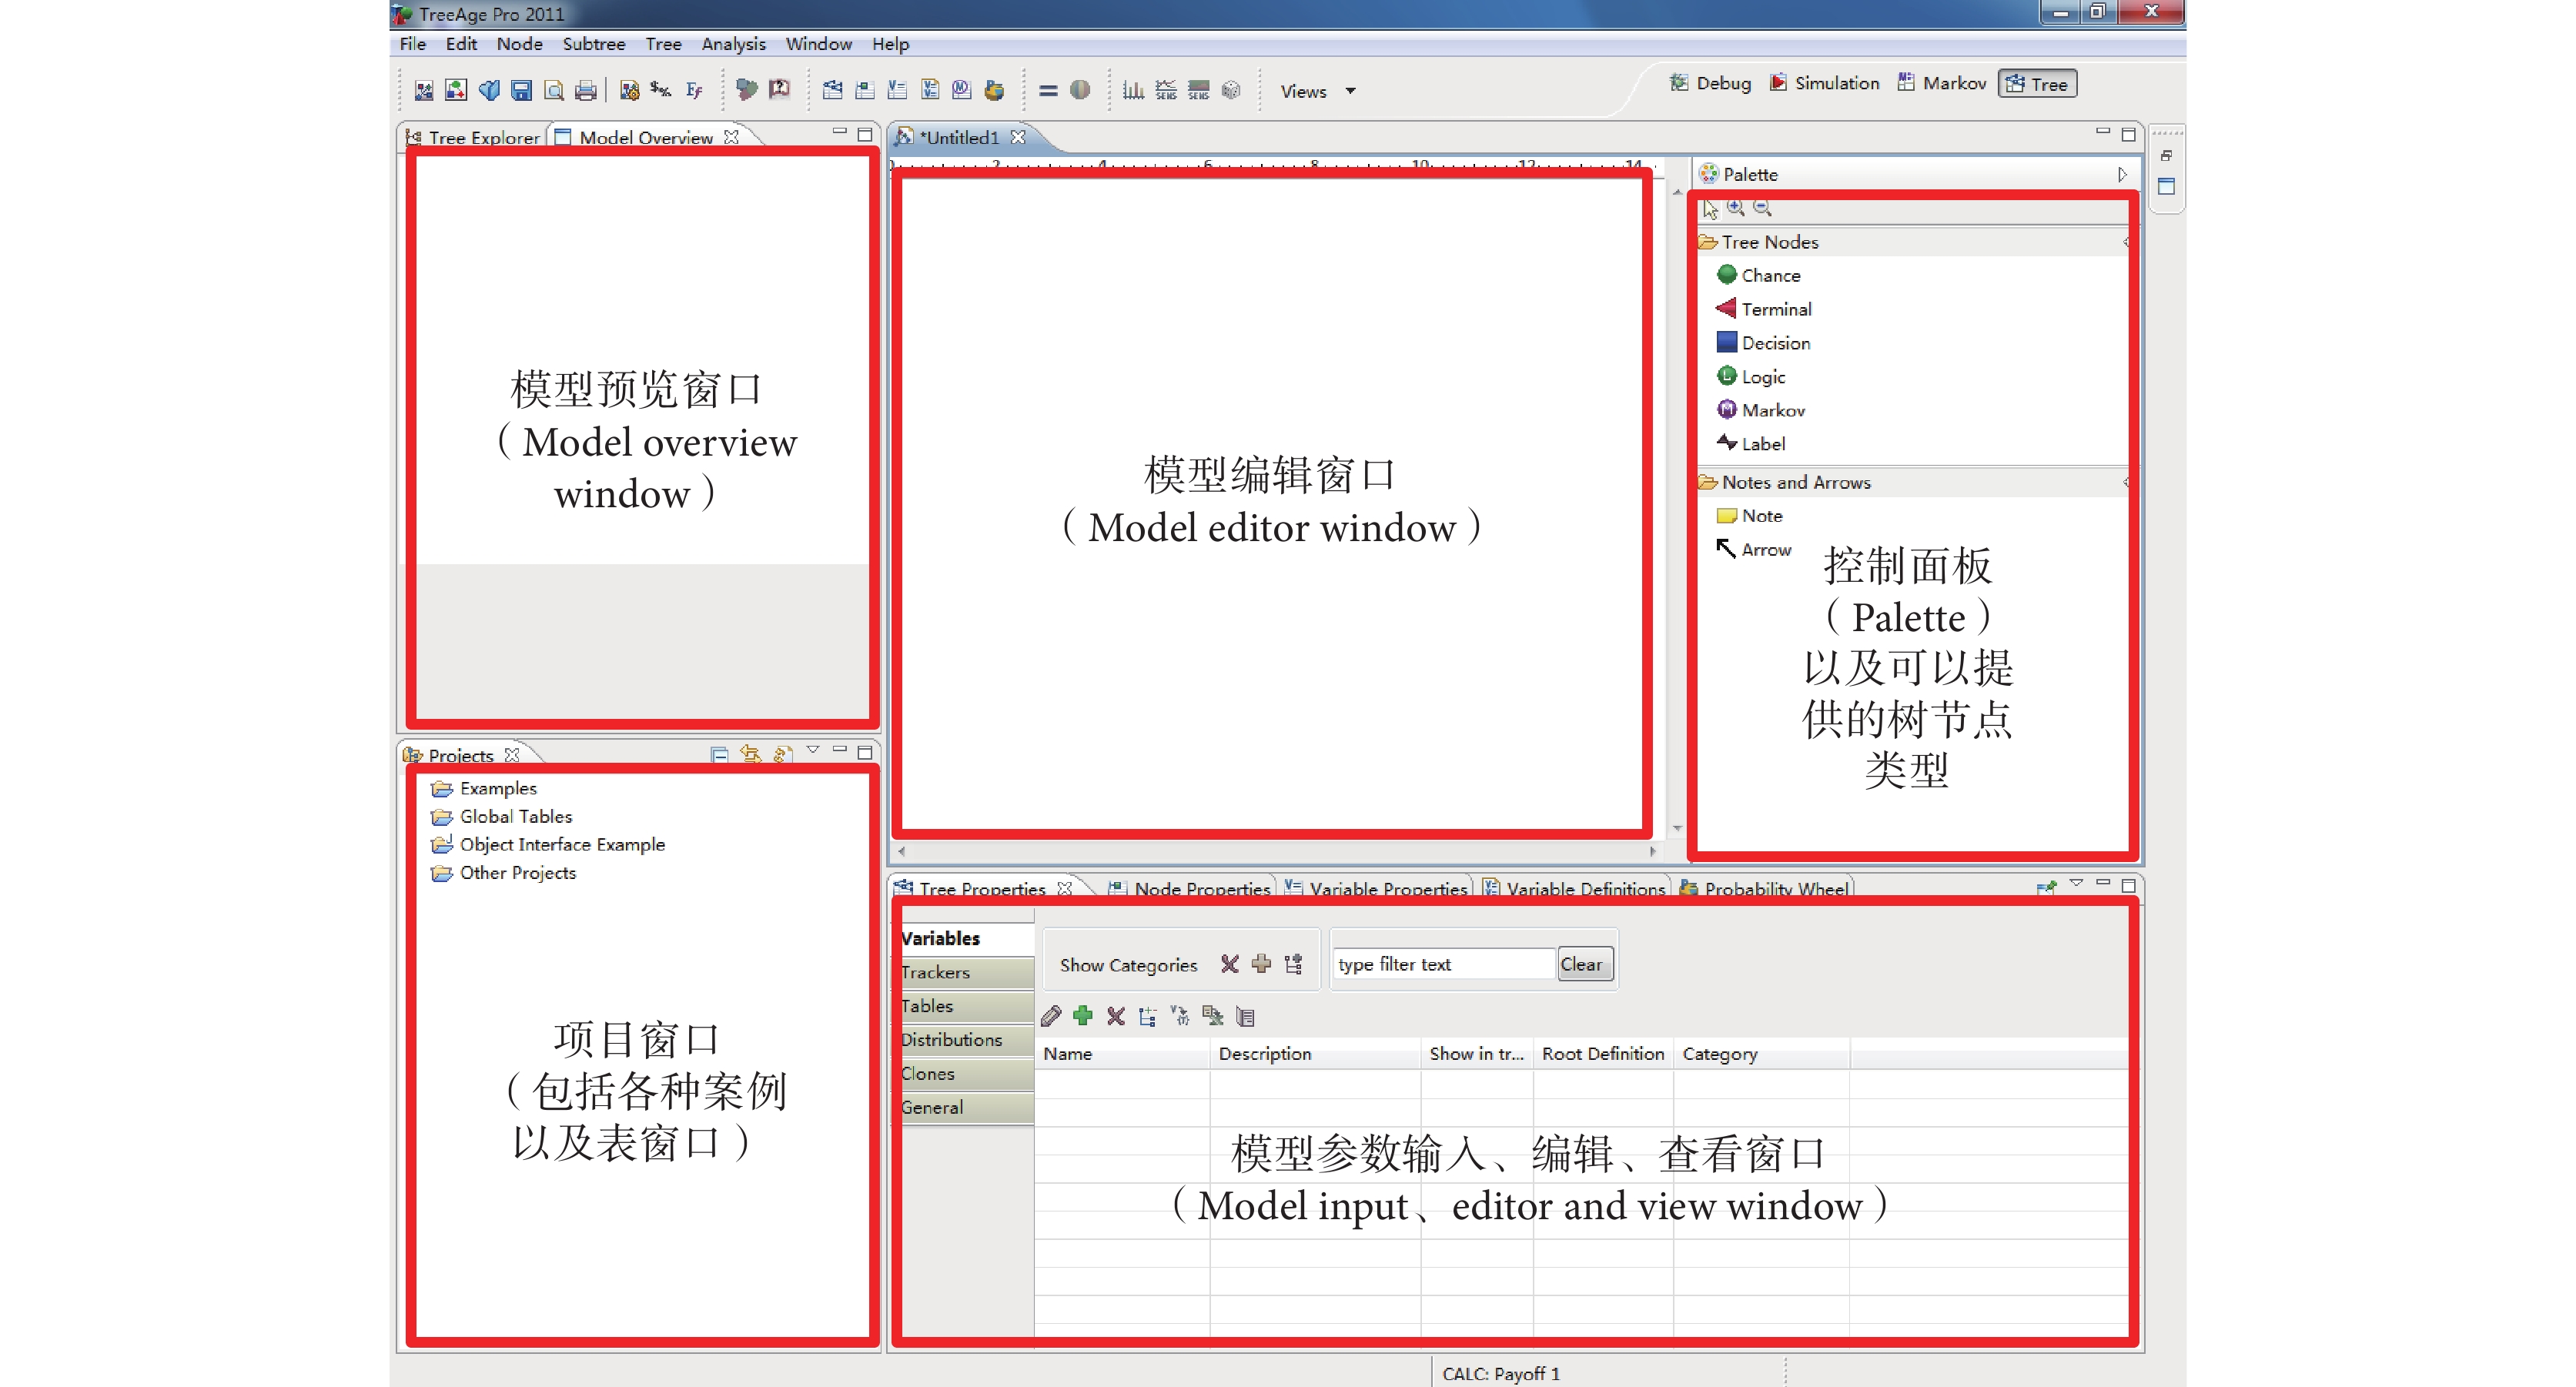2576x1387 pixels.
Task: Switch to the Variable Definitions tab
Action: 1574,888
